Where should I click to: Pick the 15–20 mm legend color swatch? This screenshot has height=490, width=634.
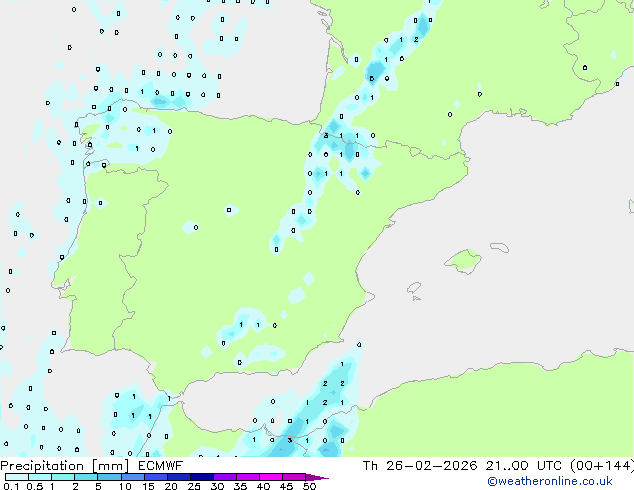click(156, 477)
